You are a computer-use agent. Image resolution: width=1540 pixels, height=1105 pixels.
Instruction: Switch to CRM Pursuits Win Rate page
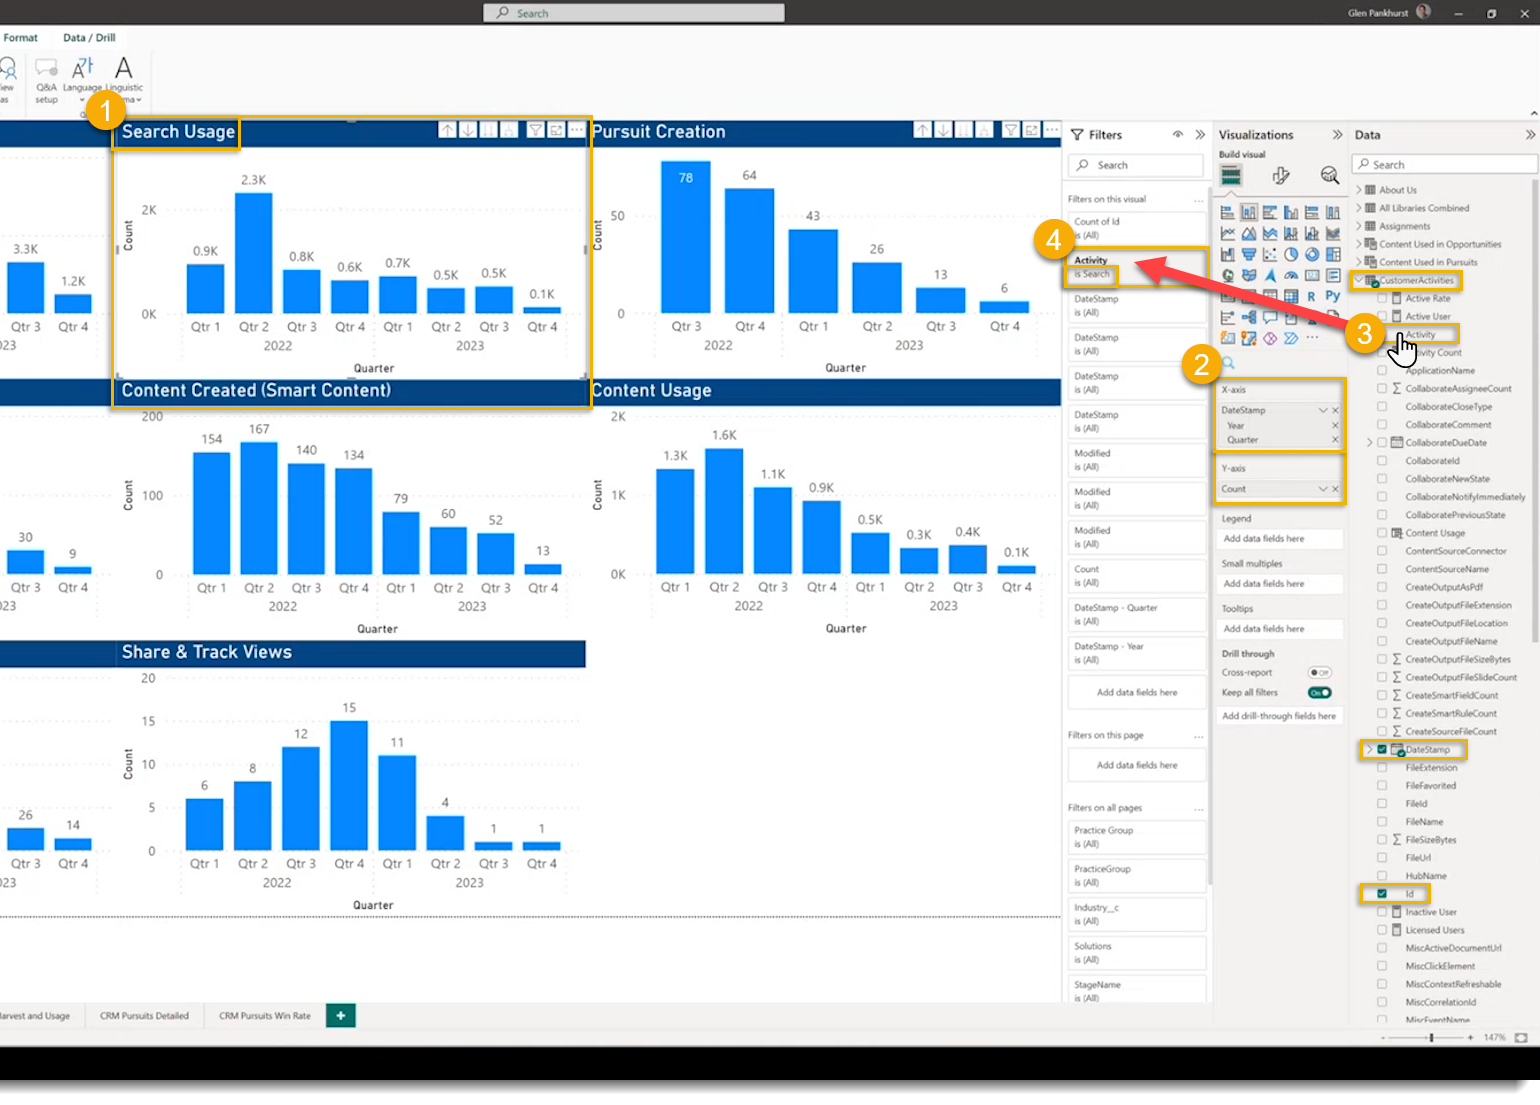click(265, 1016)
